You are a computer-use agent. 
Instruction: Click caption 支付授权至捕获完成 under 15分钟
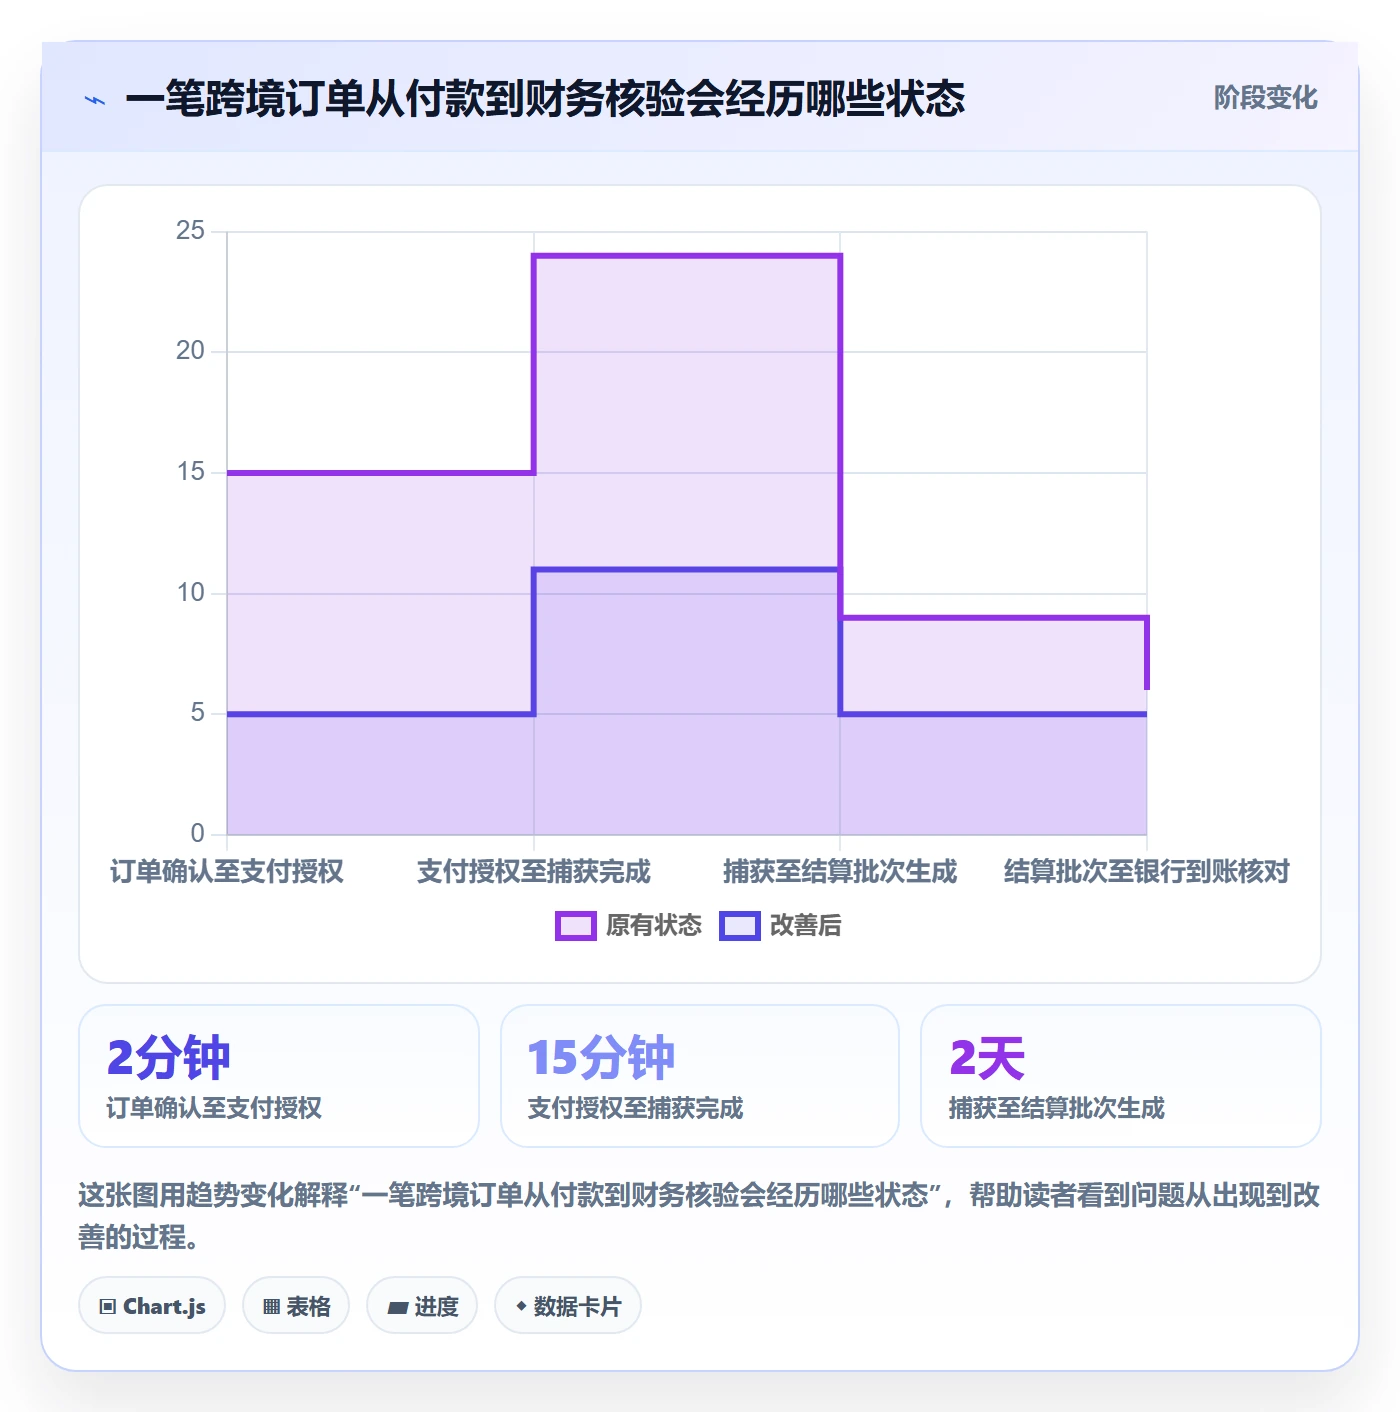[635, 1108]
